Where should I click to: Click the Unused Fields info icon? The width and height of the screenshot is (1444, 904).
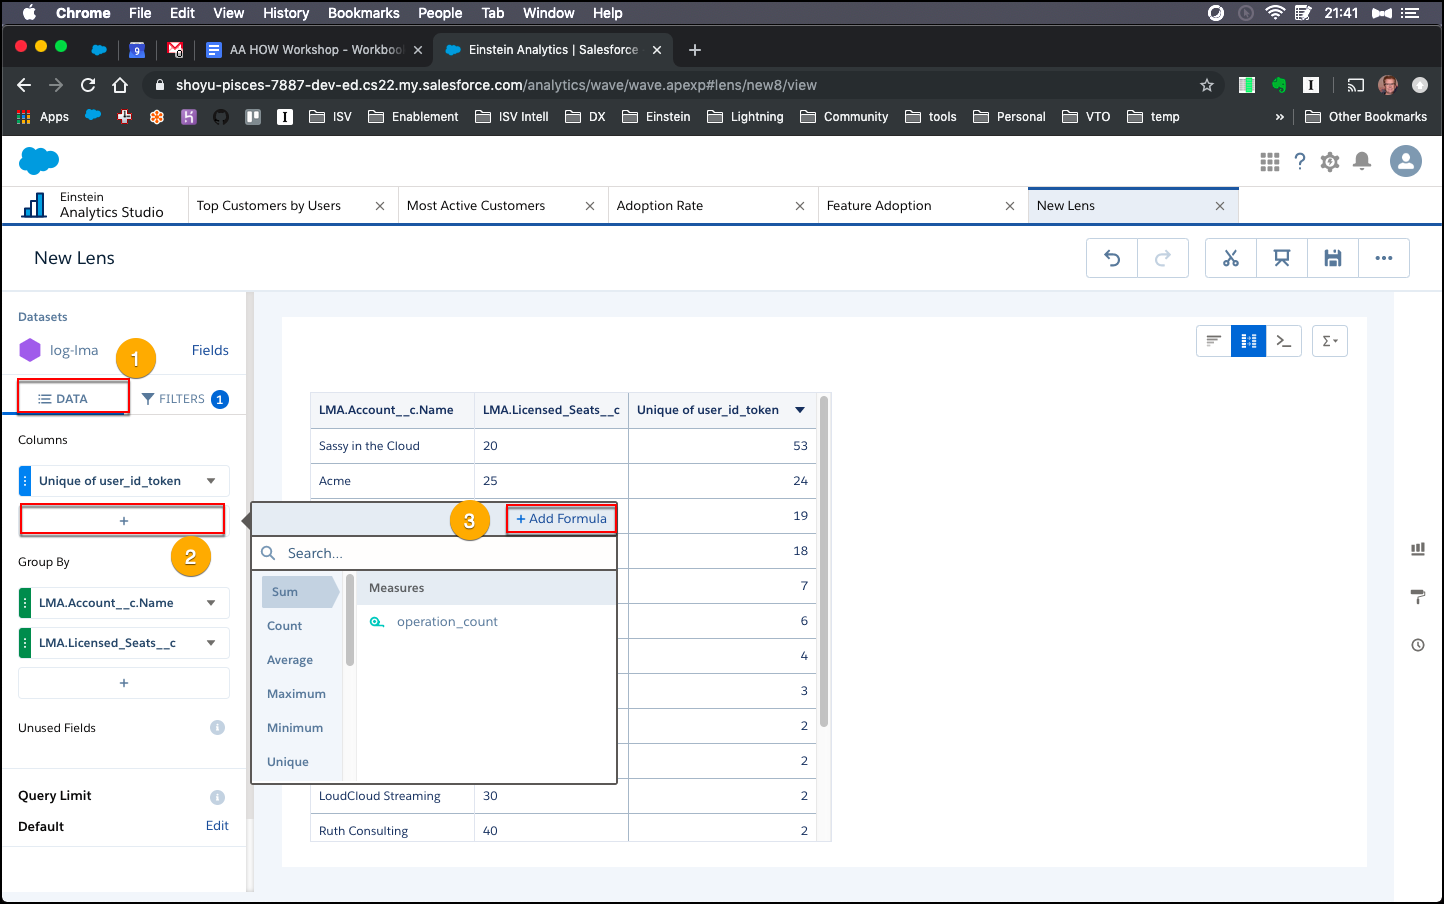click(x=217, y=727)
